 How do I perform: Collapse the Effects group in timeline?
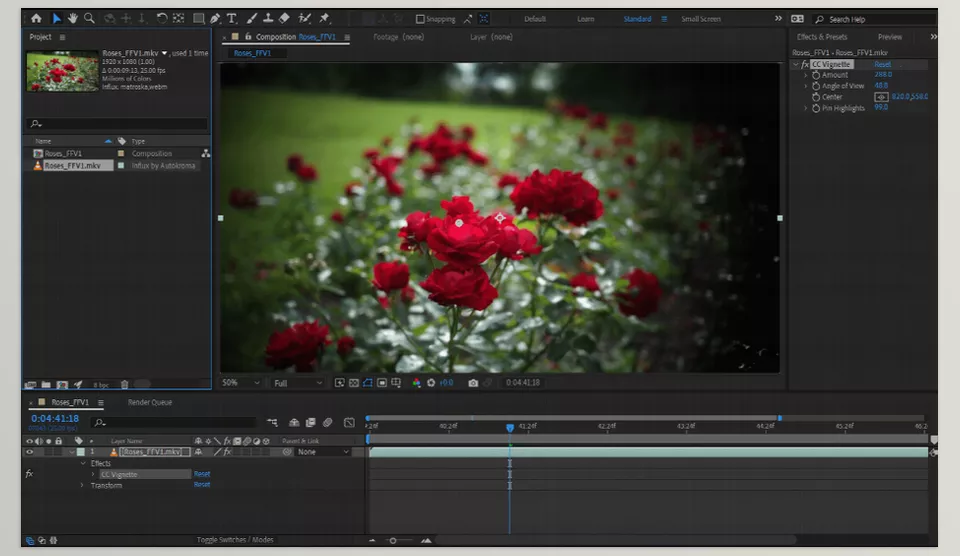click(x=83, y=464)
